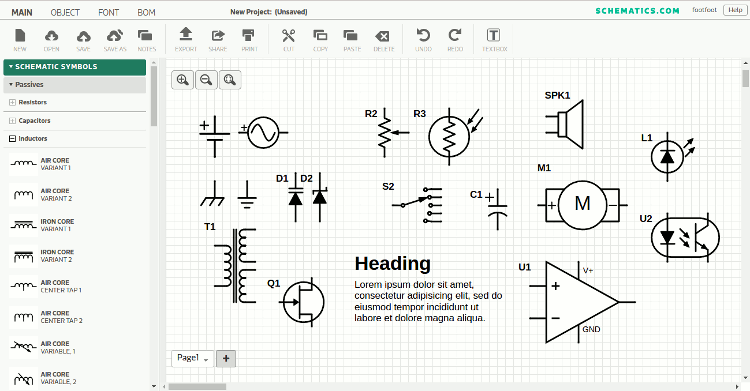Click the symbols panel vertical scrollbar
Screen dimensions: 750x391
click(x=154, y=96)
